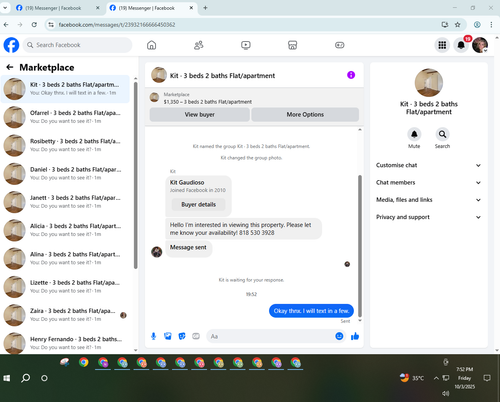Open the Daniel conversation

point(65,174)
